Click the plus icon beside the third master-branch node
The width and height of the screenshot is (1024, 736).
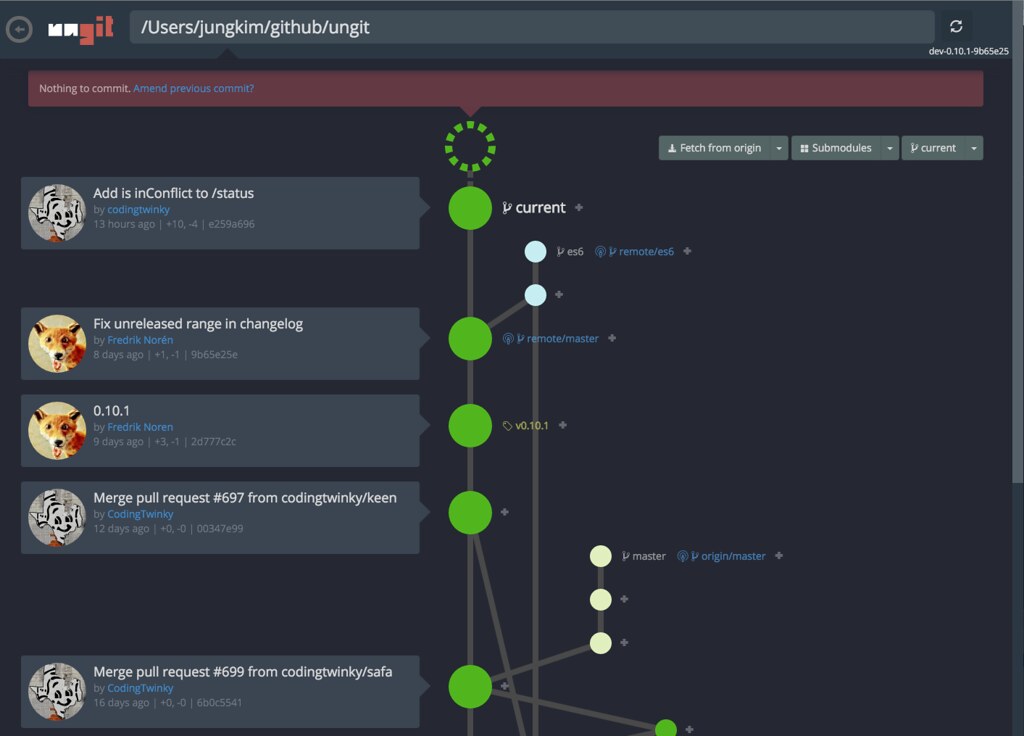pyautogui.click(x=624, y=643)
